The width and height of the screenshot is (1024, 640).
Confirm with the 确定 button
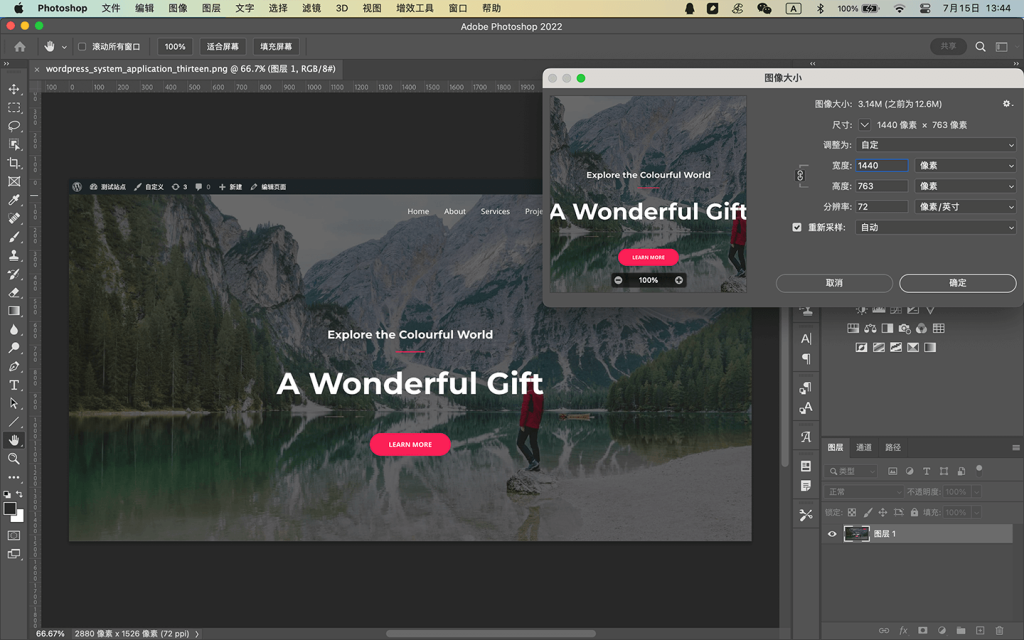tap(957, 283)
